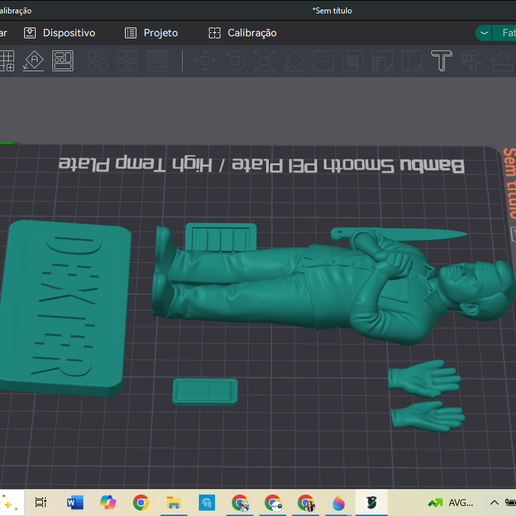
Task: Select the Text shape tool
Action: pyautogui.click(x=441, y=61)
